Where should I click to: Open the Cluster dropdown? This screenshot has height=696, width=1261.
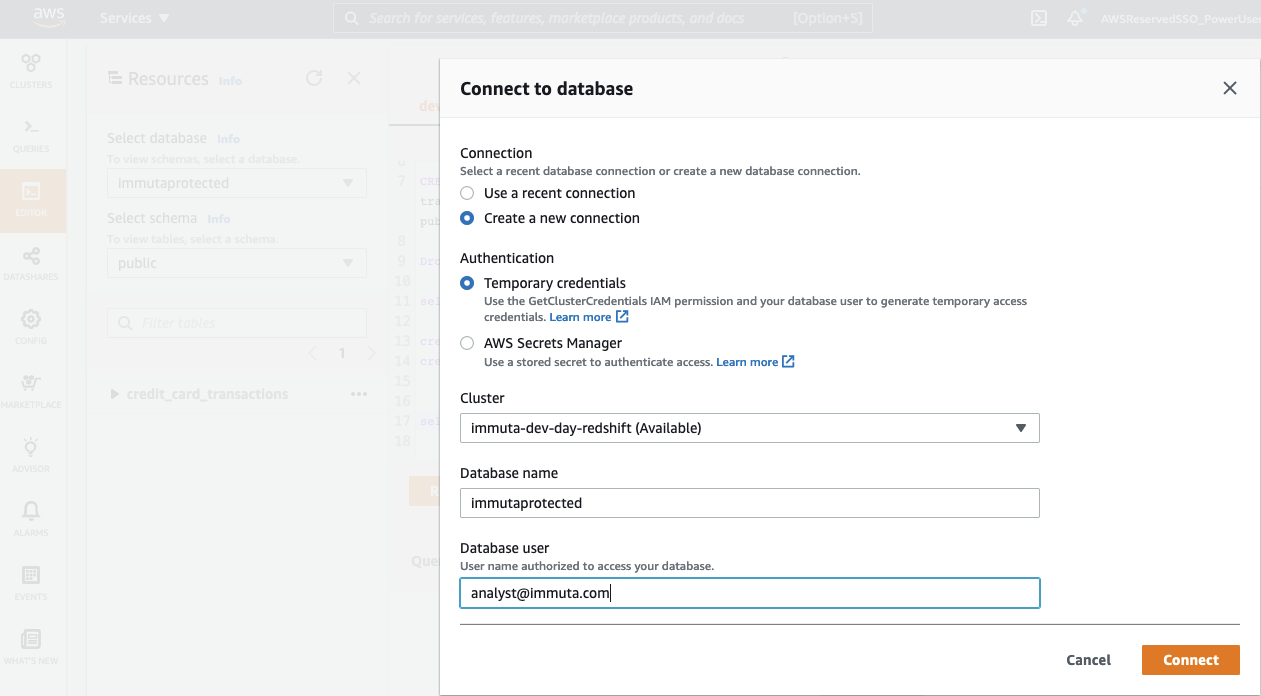(x=750, y=428)
